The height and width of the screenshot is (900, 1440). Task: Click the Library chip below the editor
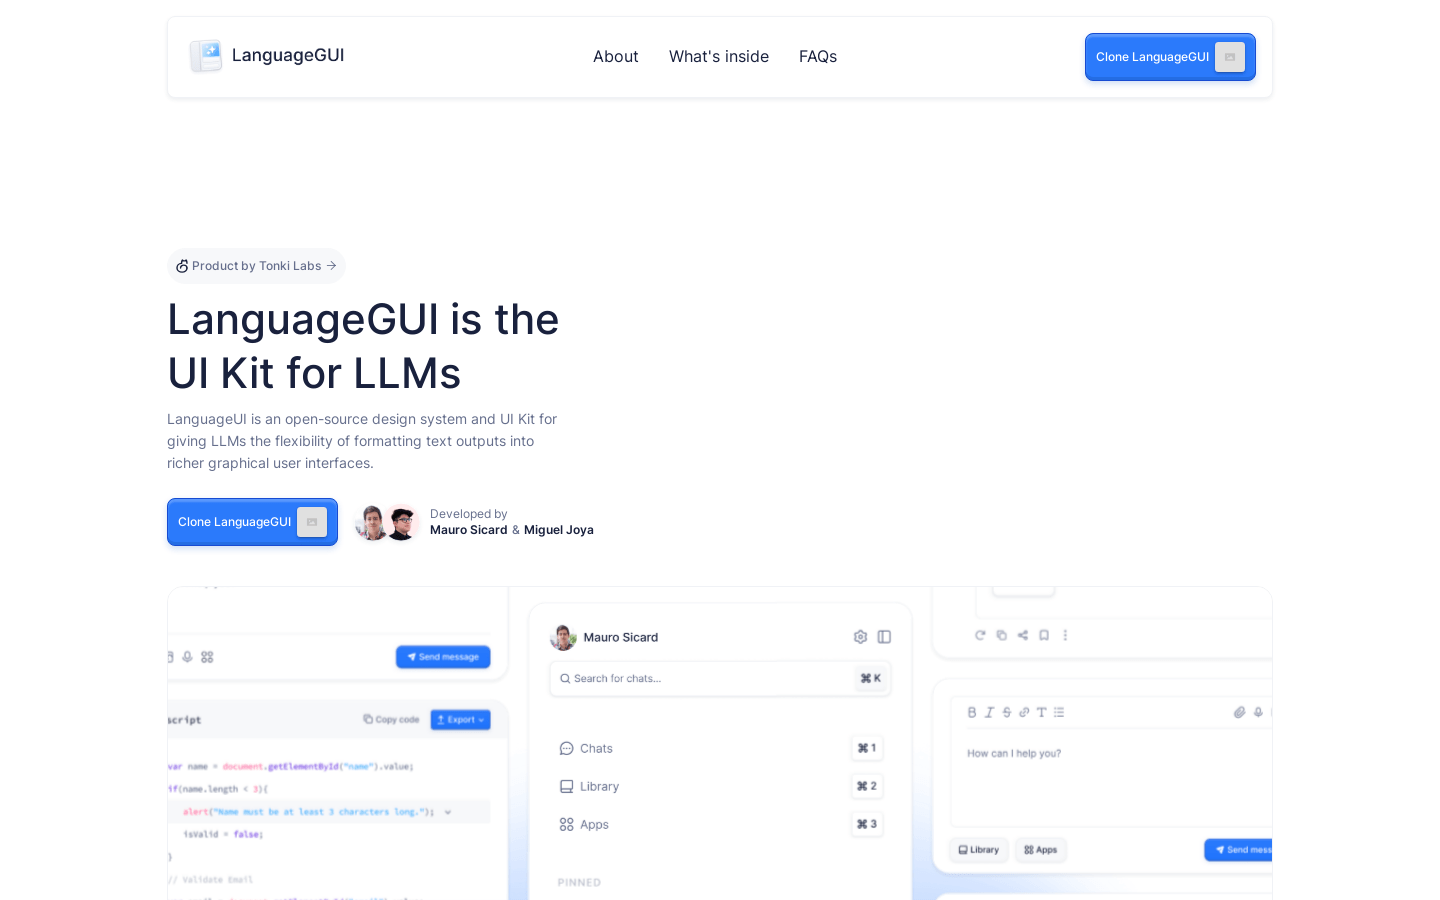coord(978,850)
